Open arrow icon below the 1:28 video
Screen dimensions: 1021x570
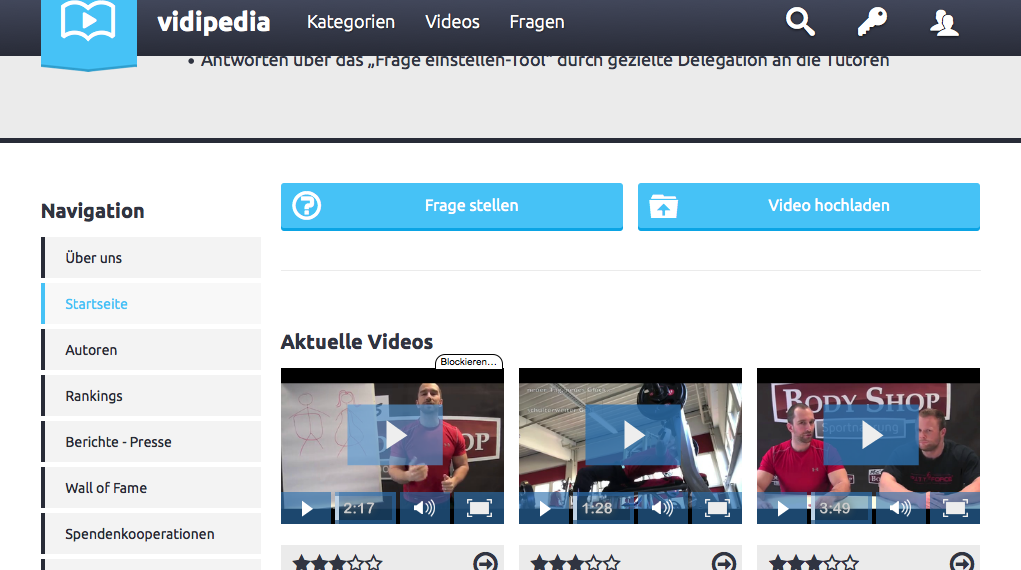[723, 562]
